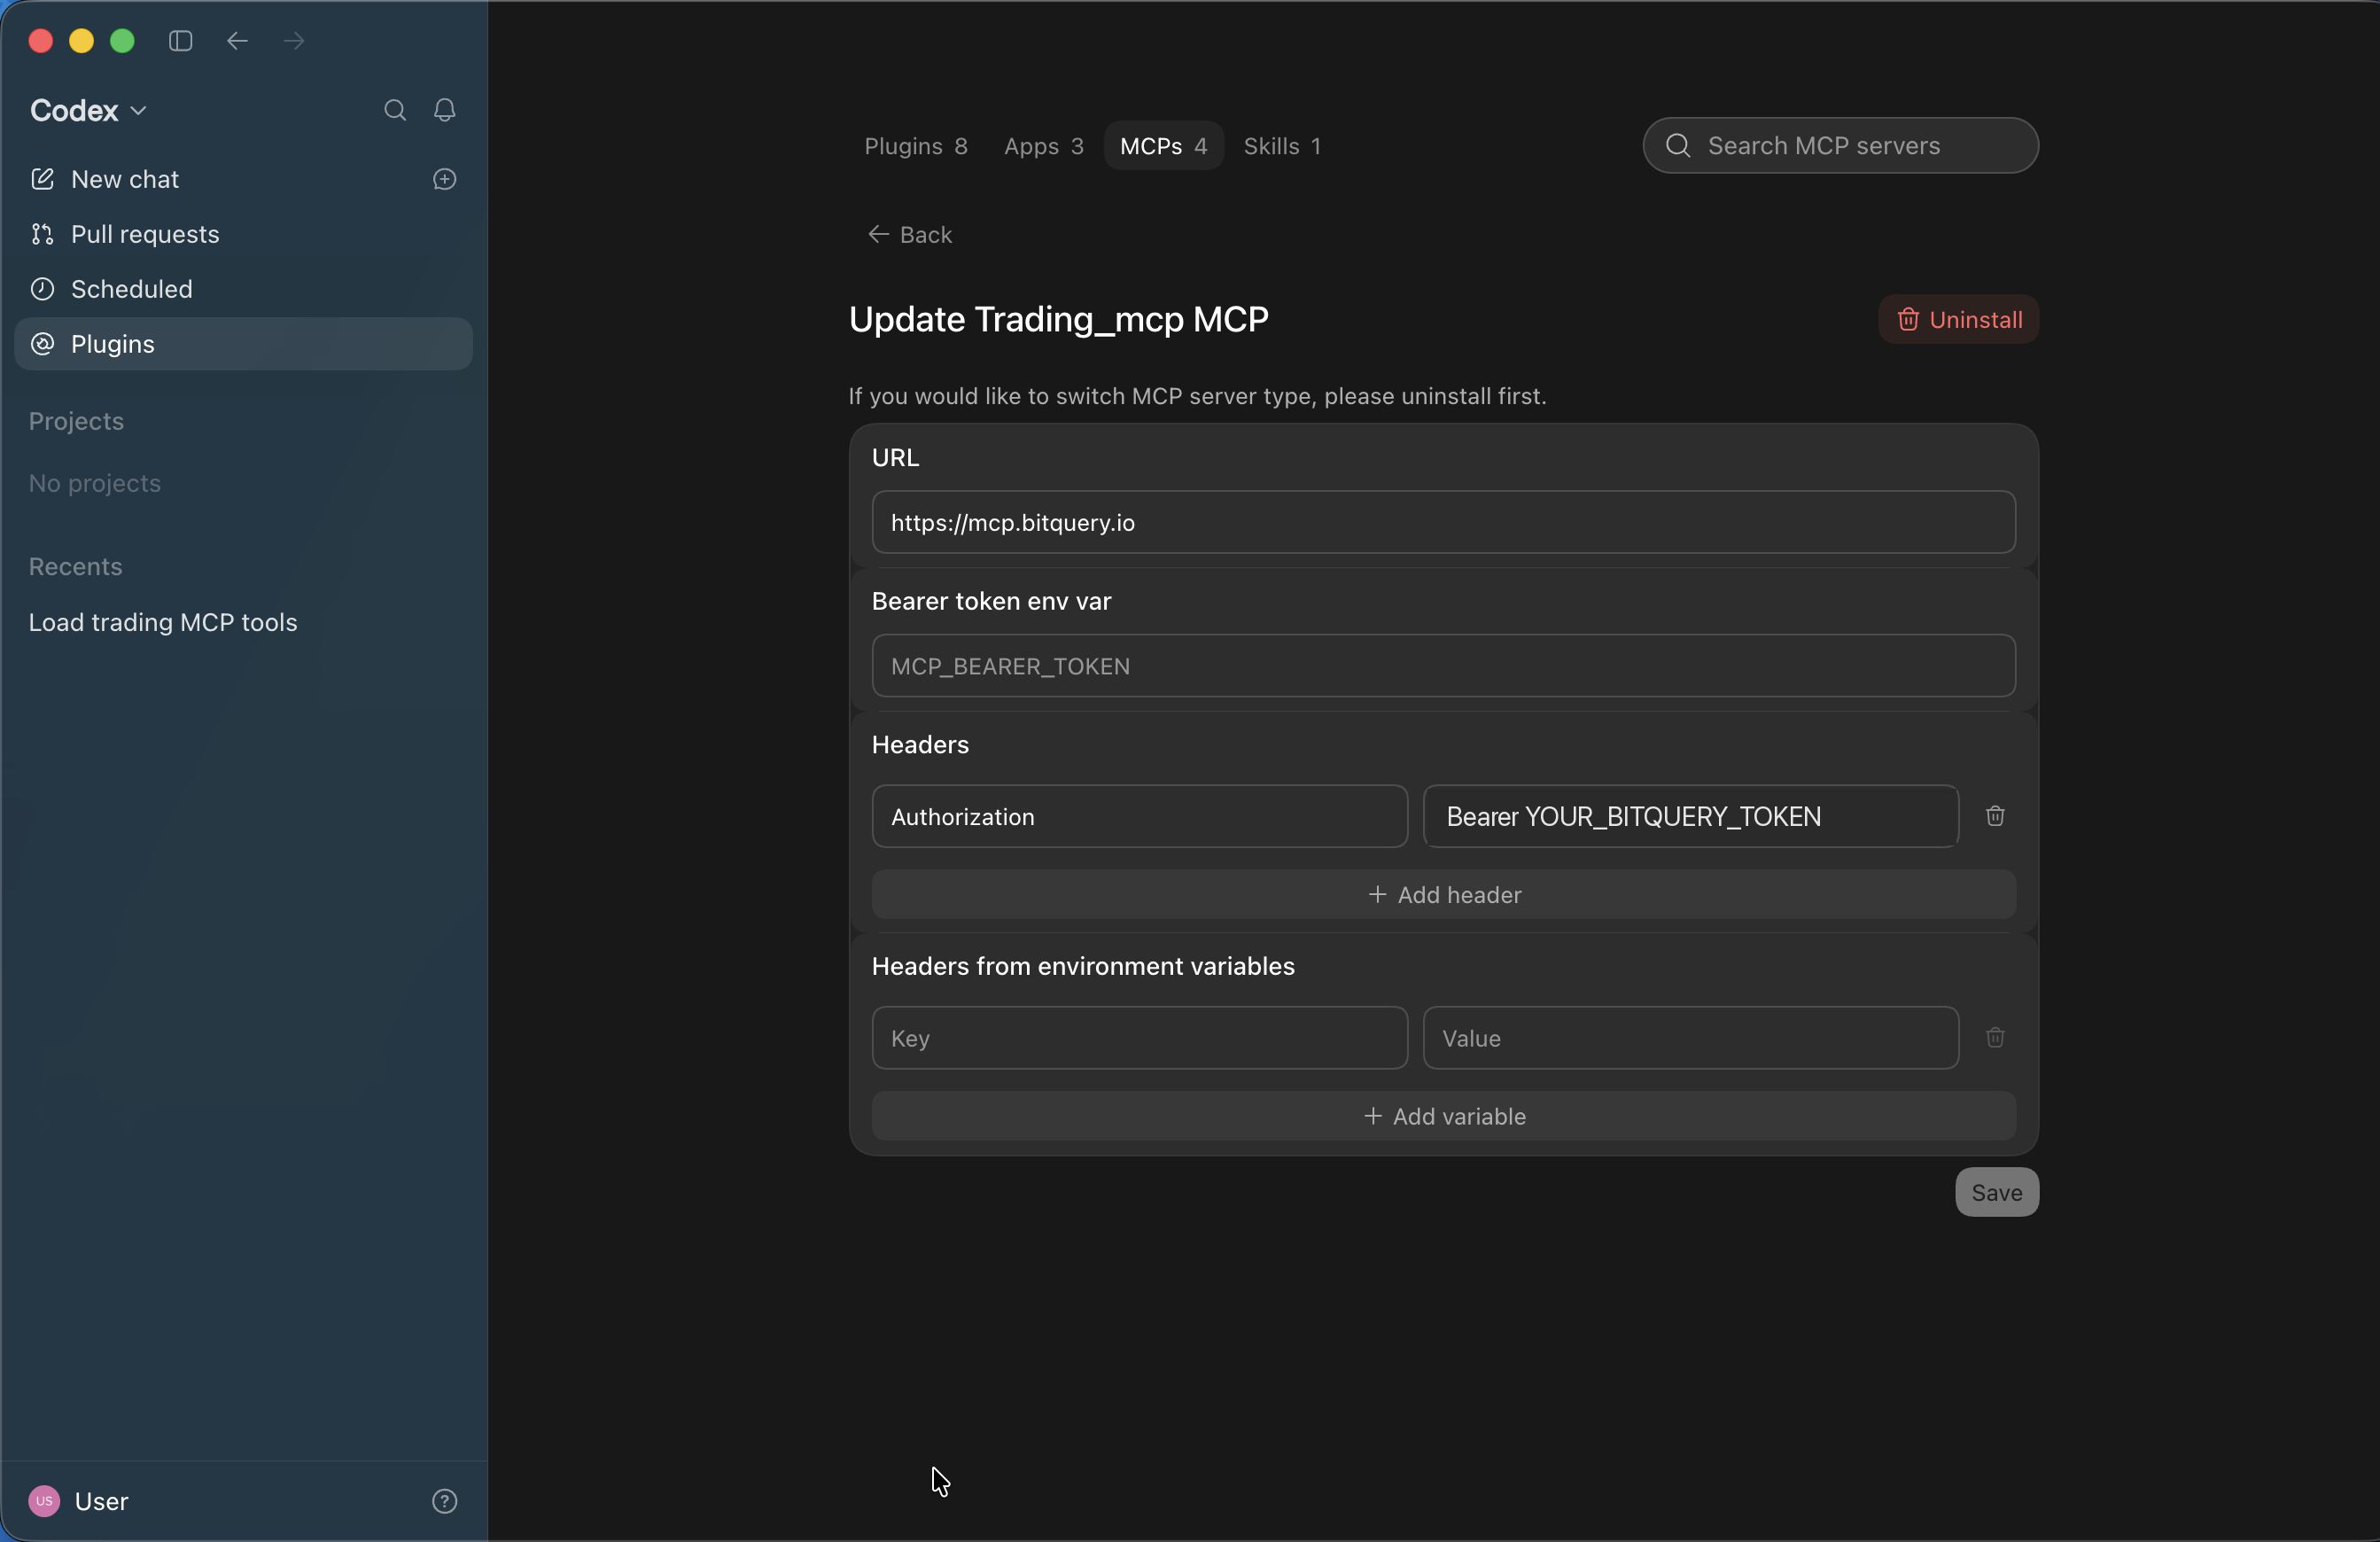The width and height of the screenshot is (2380, 1542).
Task: Click the Back link
Action: click(x=909, y=234)
